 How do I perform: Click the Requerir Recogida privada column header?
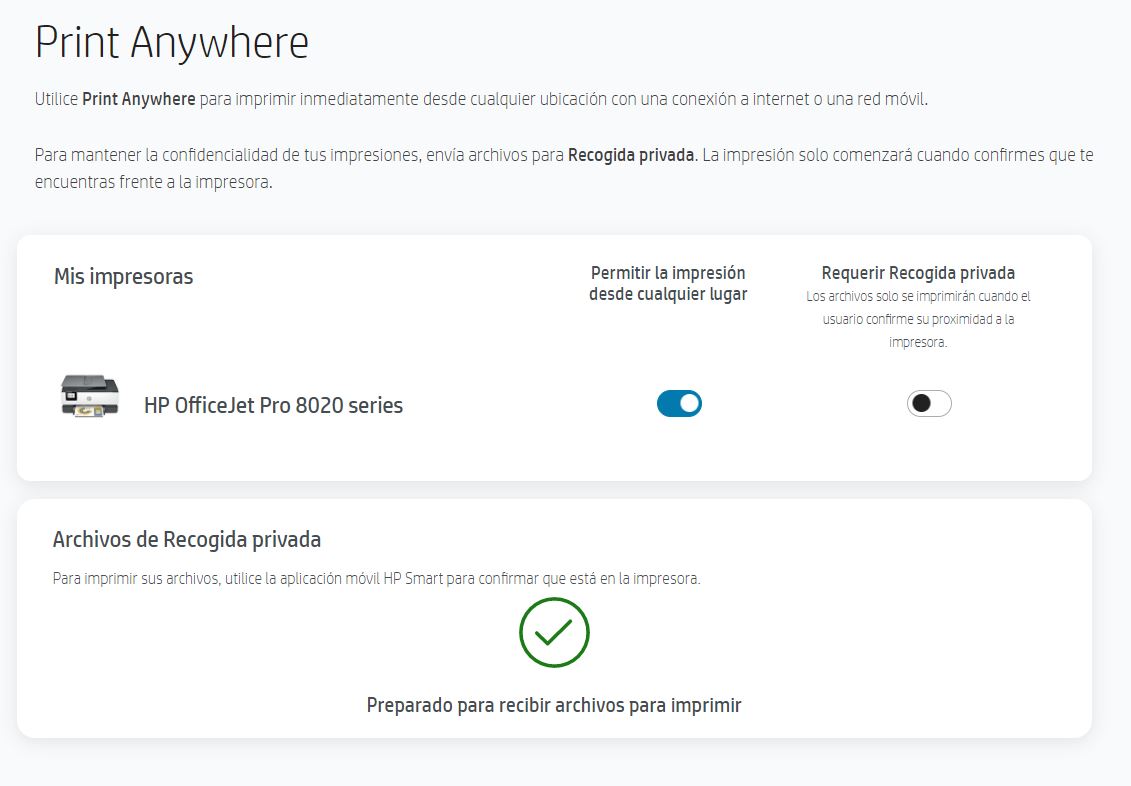pos(918,273)
